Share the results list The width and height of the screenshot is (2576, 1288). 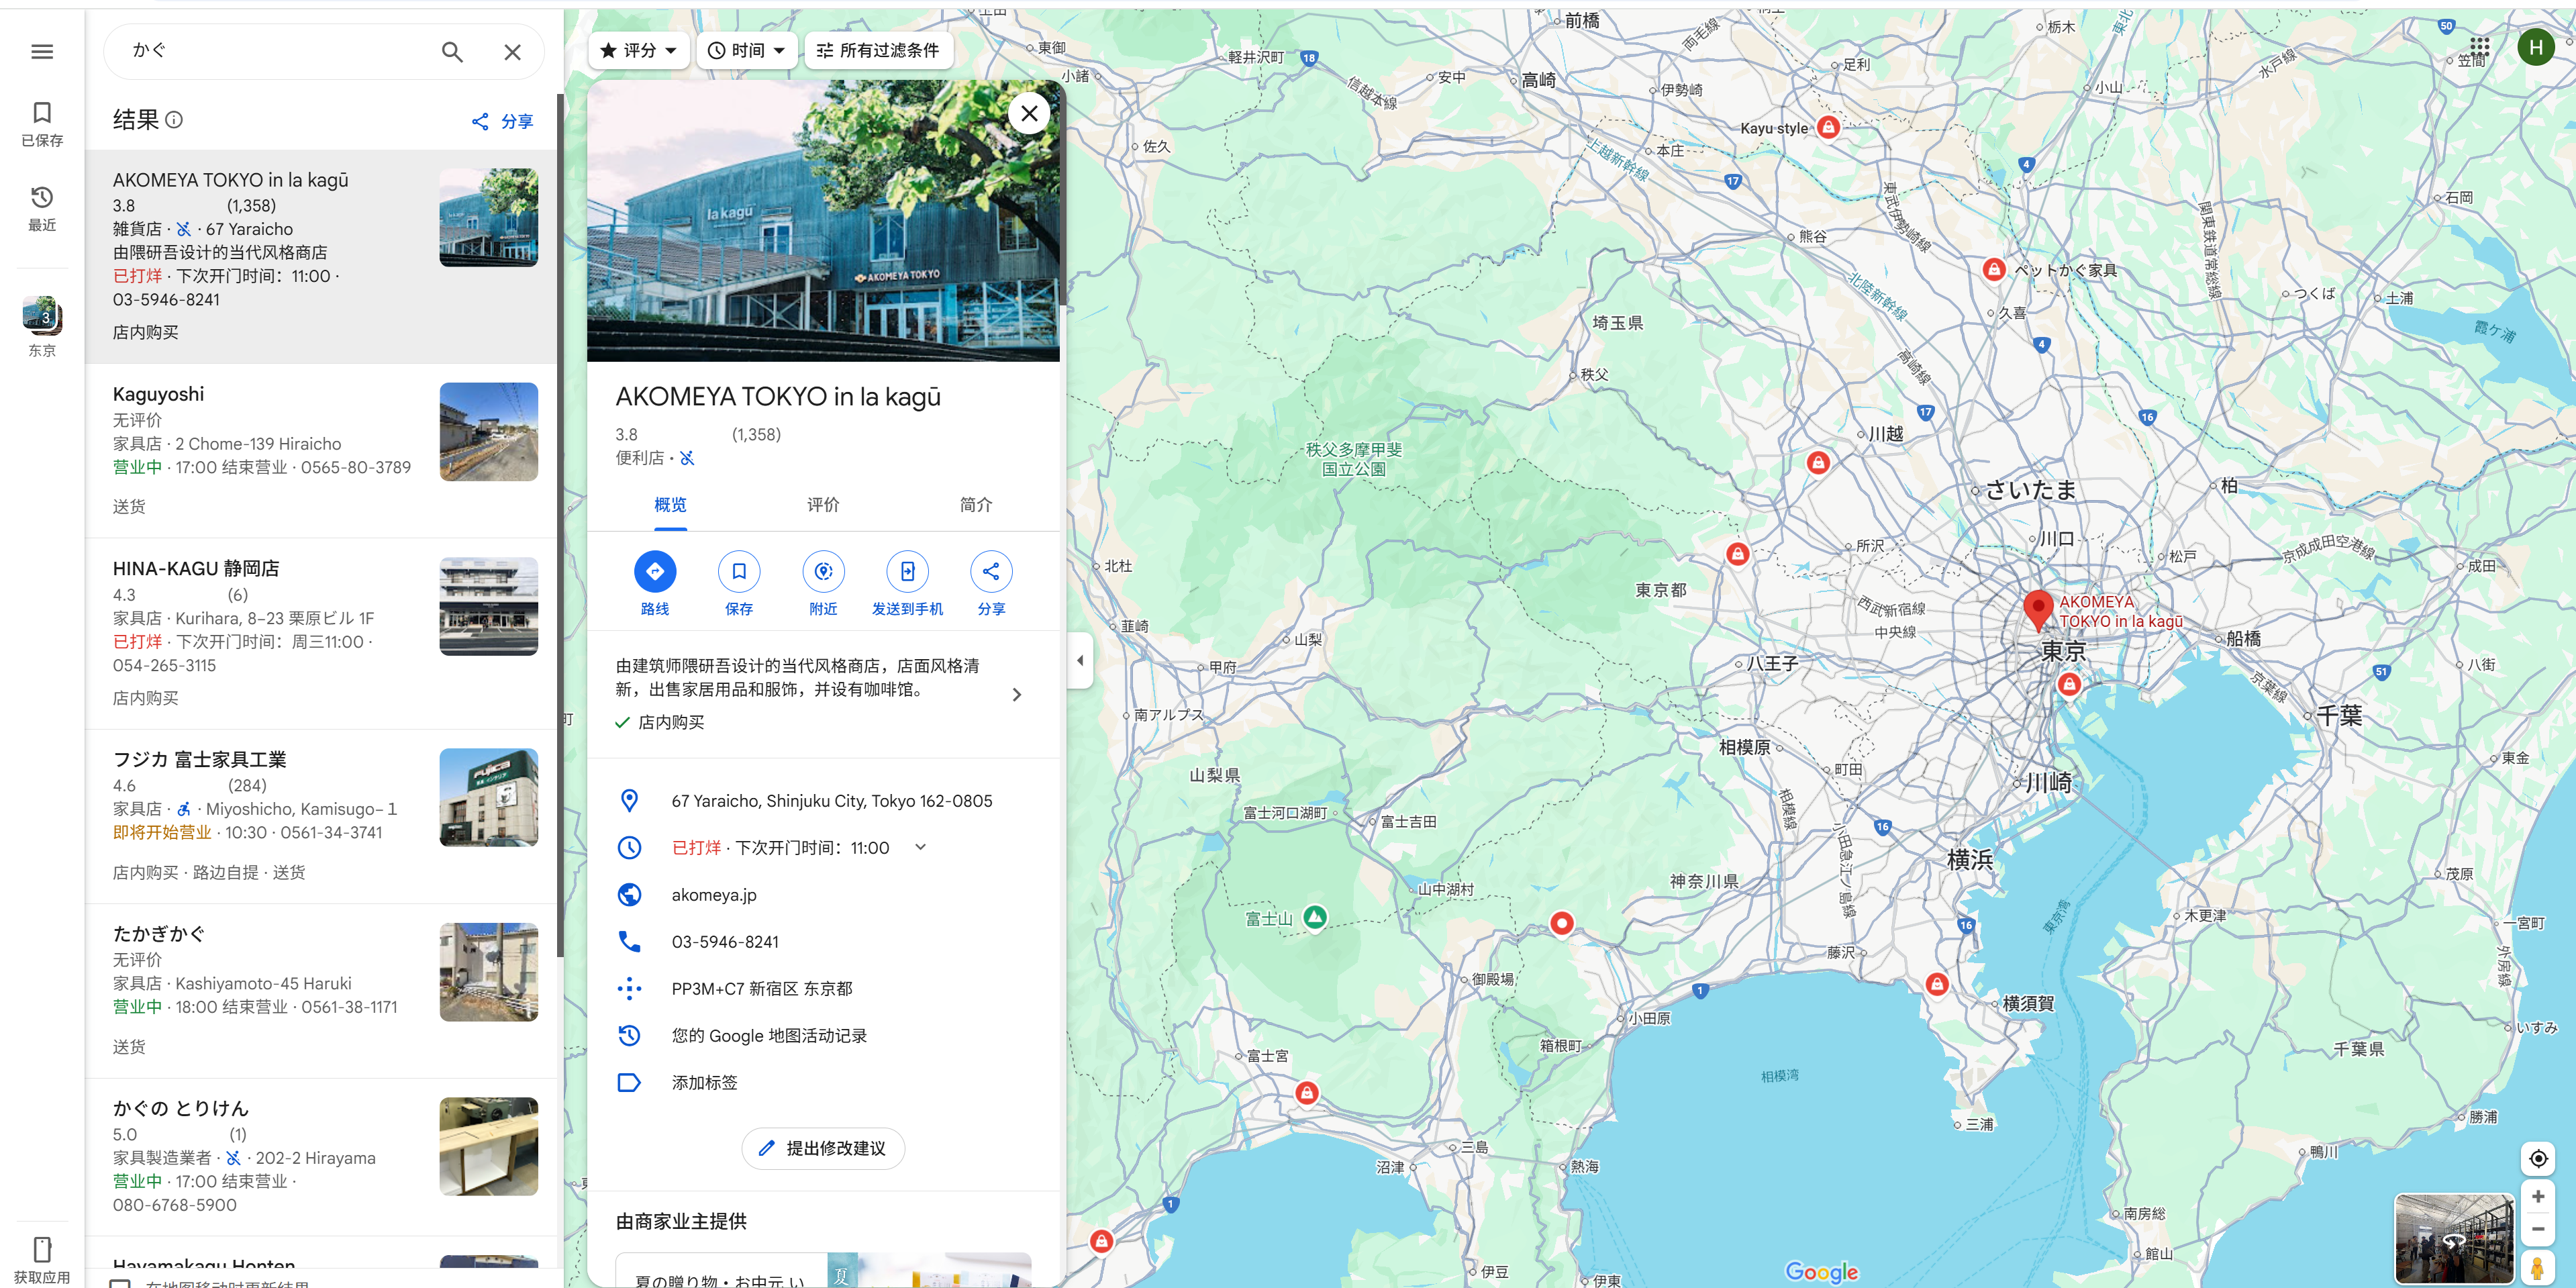(503, 121)
